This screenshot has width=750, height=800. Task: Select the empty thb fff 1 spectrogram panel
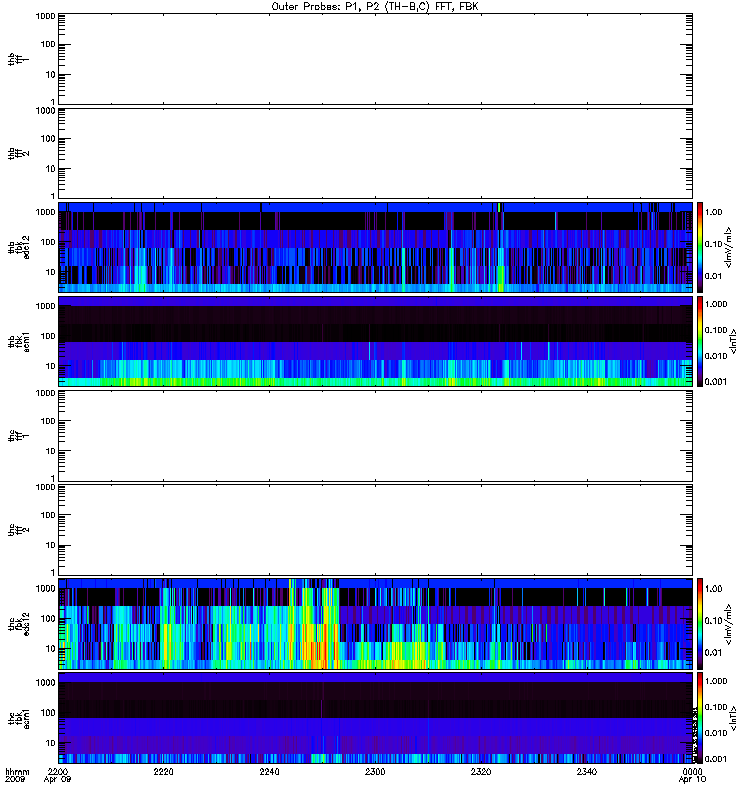[x=375, y=59]
